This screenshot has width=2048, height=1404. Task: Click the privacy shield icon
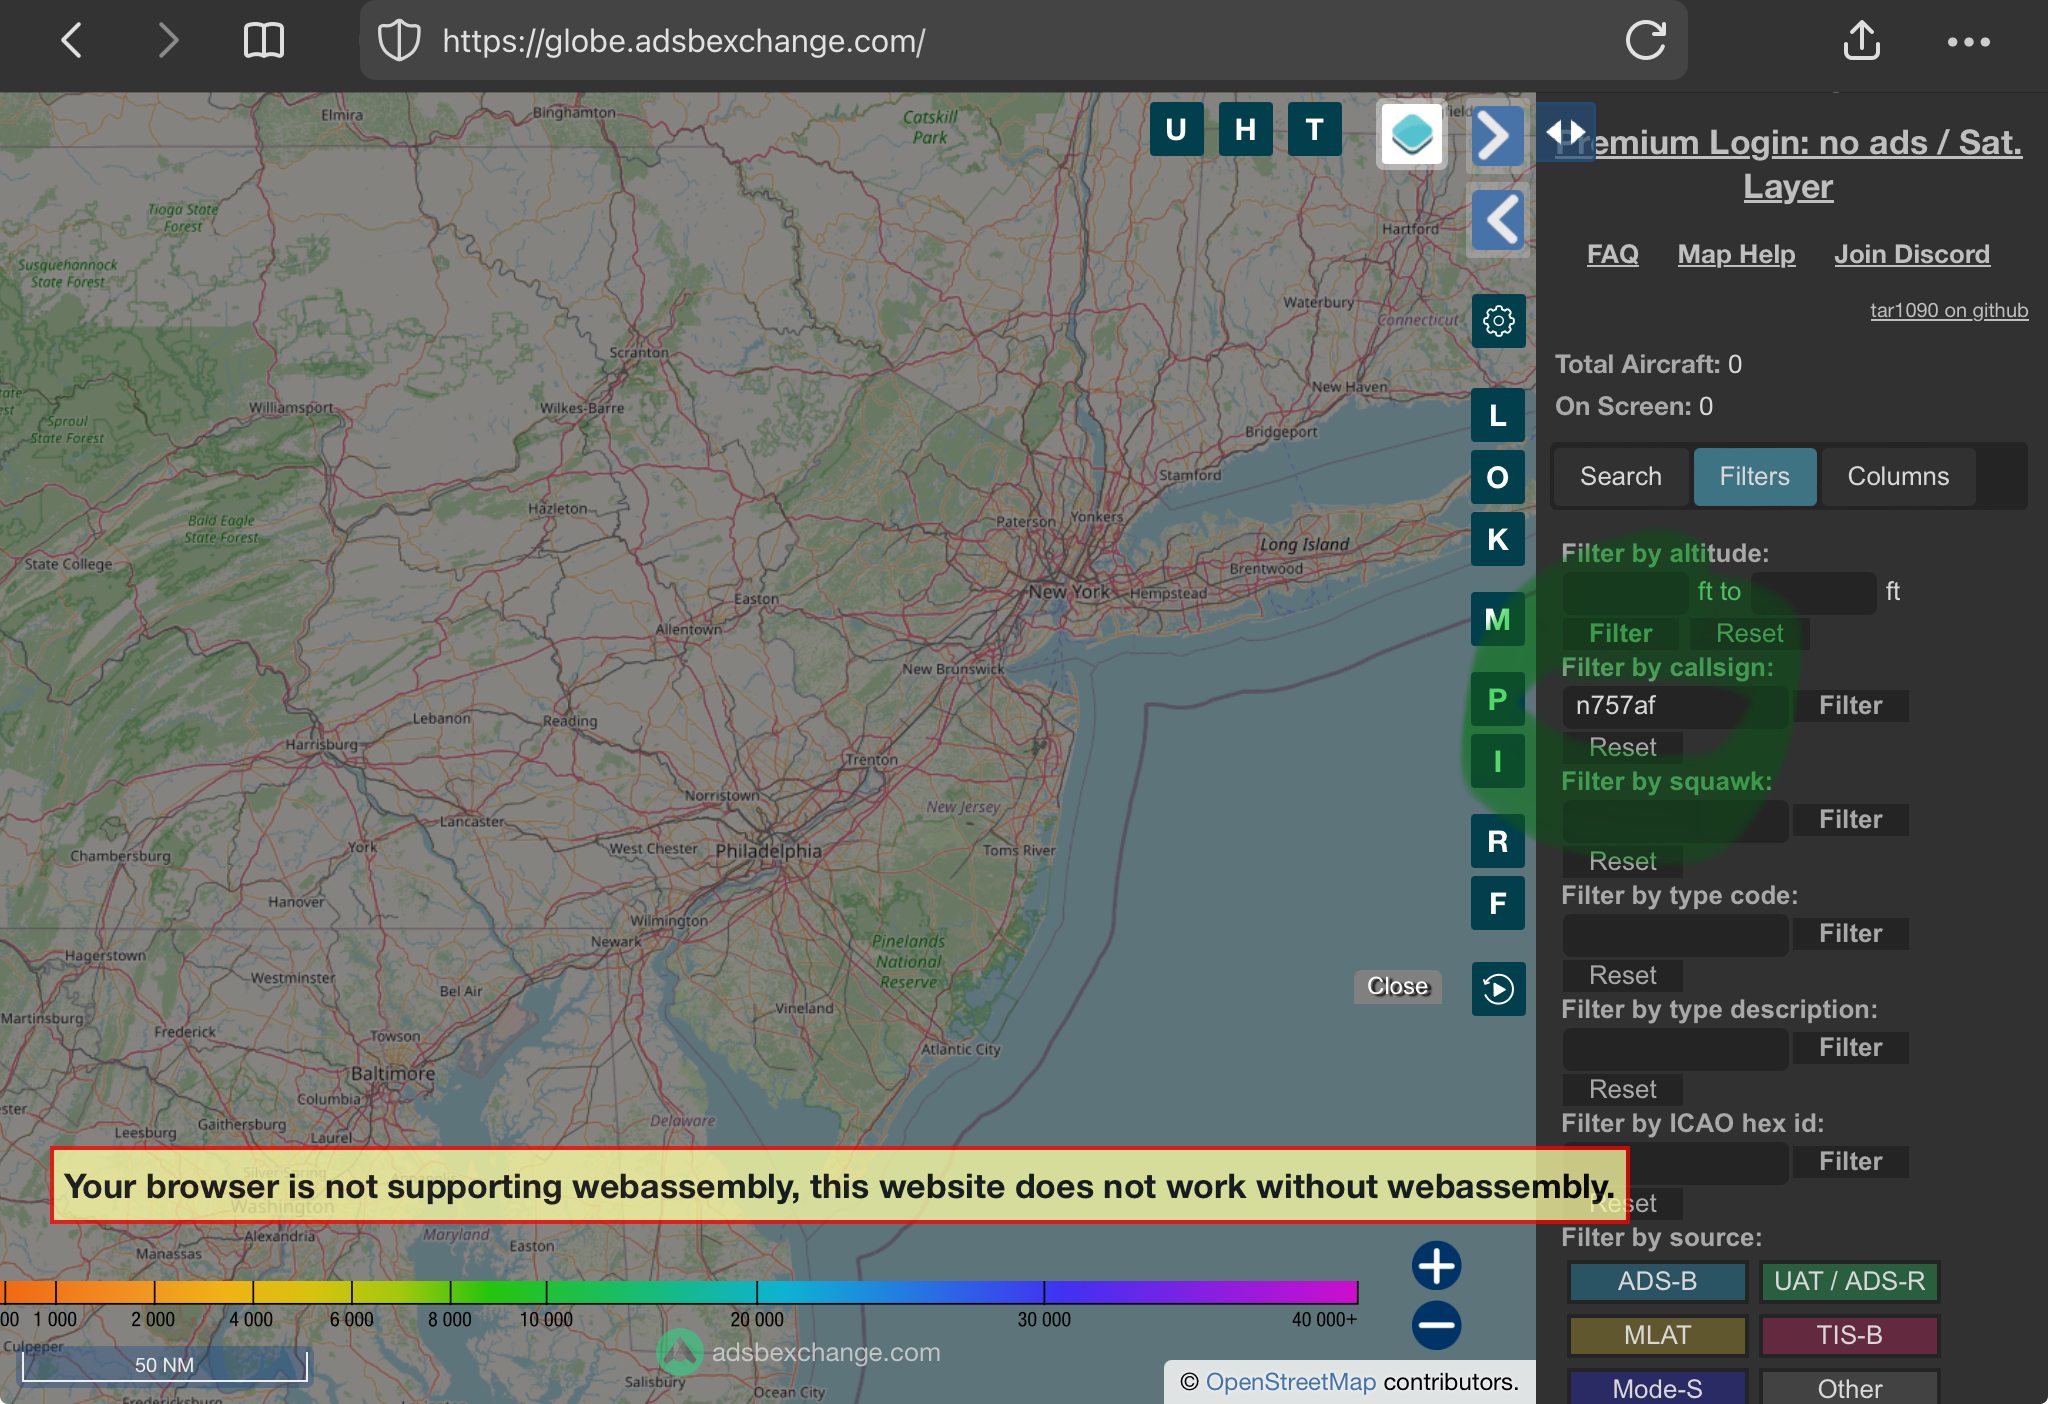click(399, 41)
